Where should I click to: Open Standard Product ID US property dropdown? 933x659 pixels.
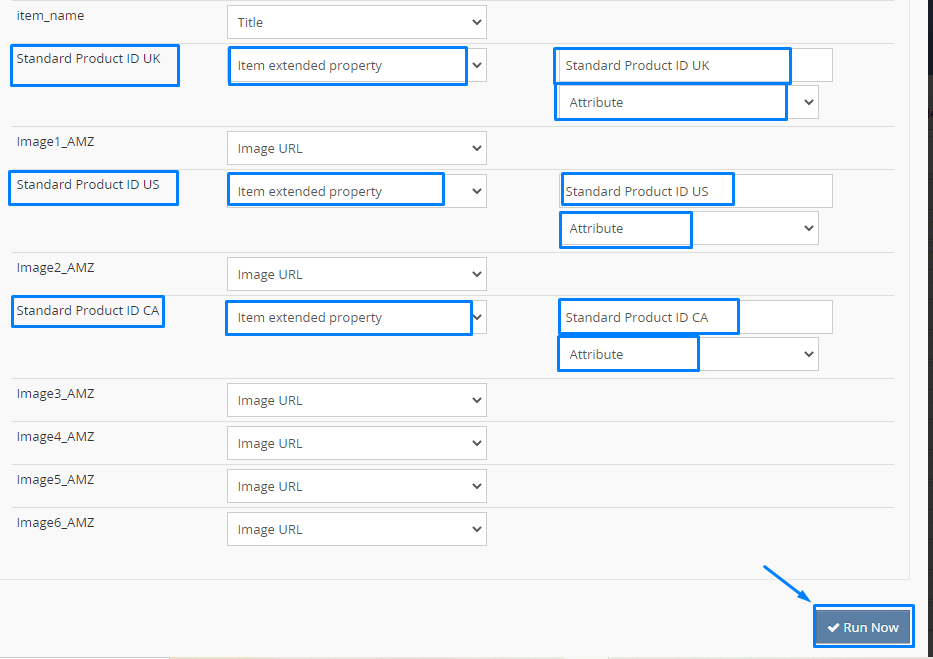point(356,191)
